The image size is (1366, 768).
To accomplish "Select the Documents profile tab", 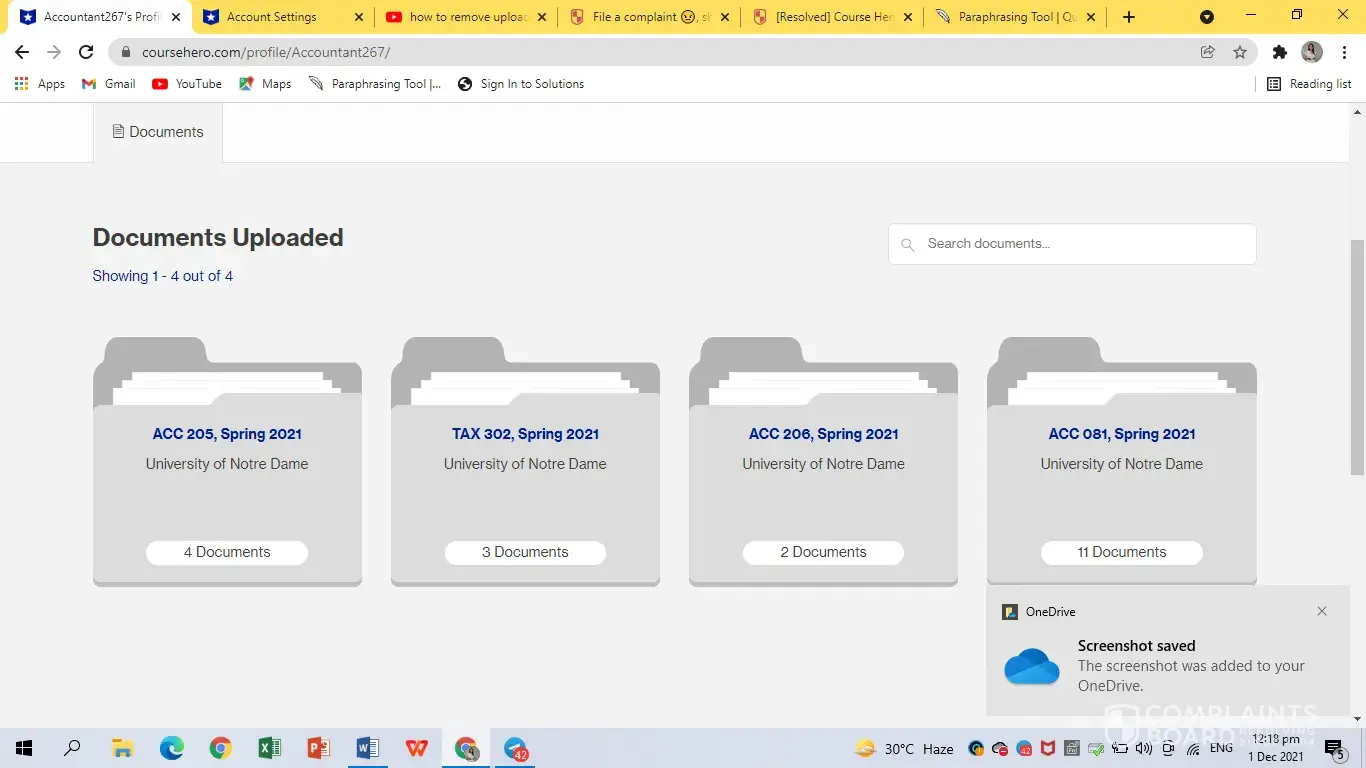I will pos(158,132).
